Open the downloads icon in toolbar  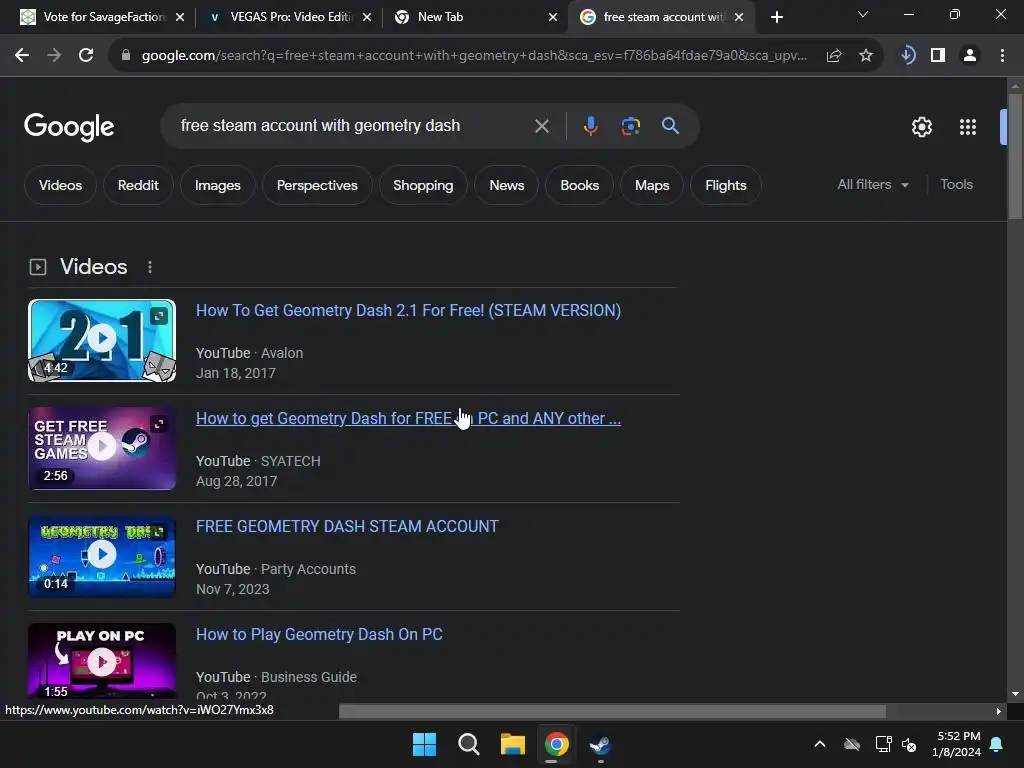pos(908,56)
